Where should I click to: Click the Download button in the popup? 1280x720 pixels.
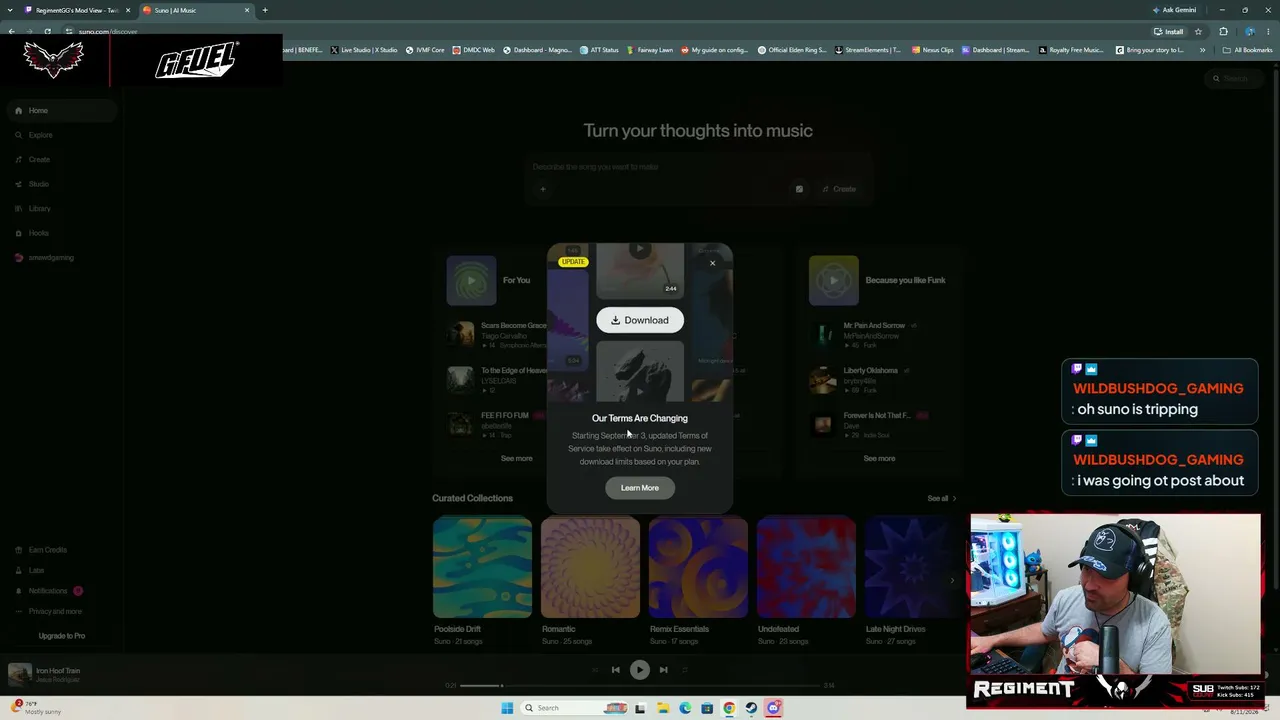640,320
